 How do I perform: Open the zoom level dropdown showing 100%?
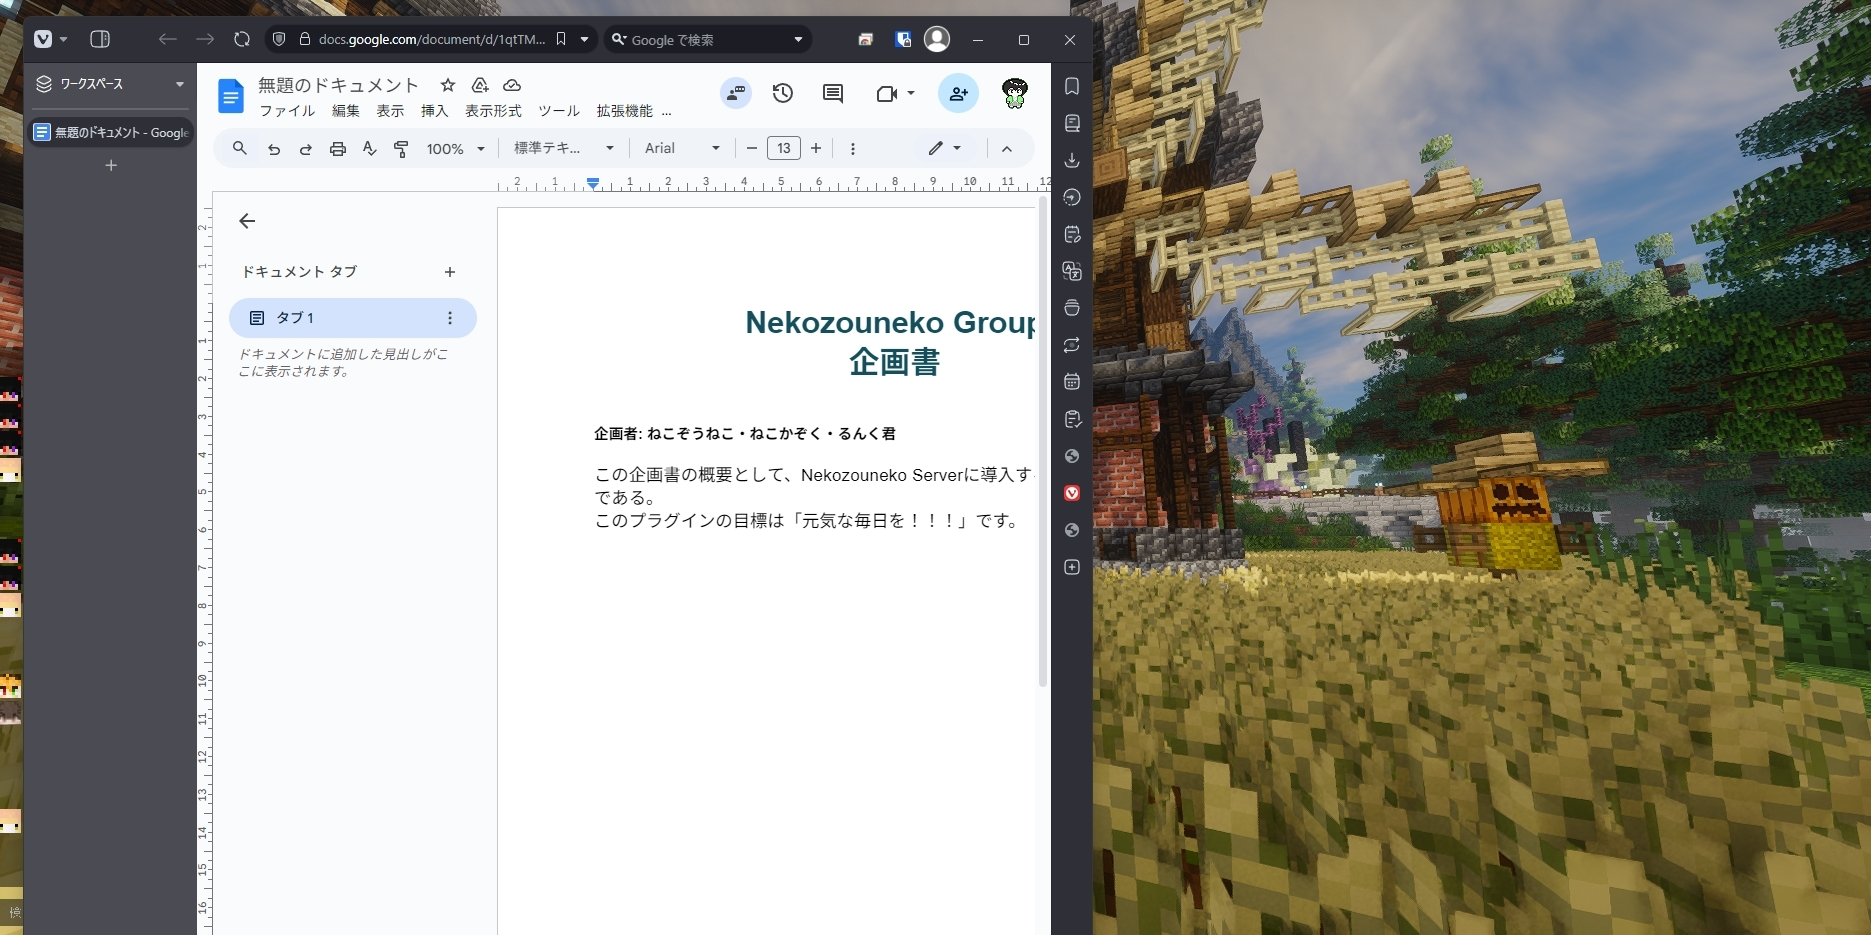455,148
